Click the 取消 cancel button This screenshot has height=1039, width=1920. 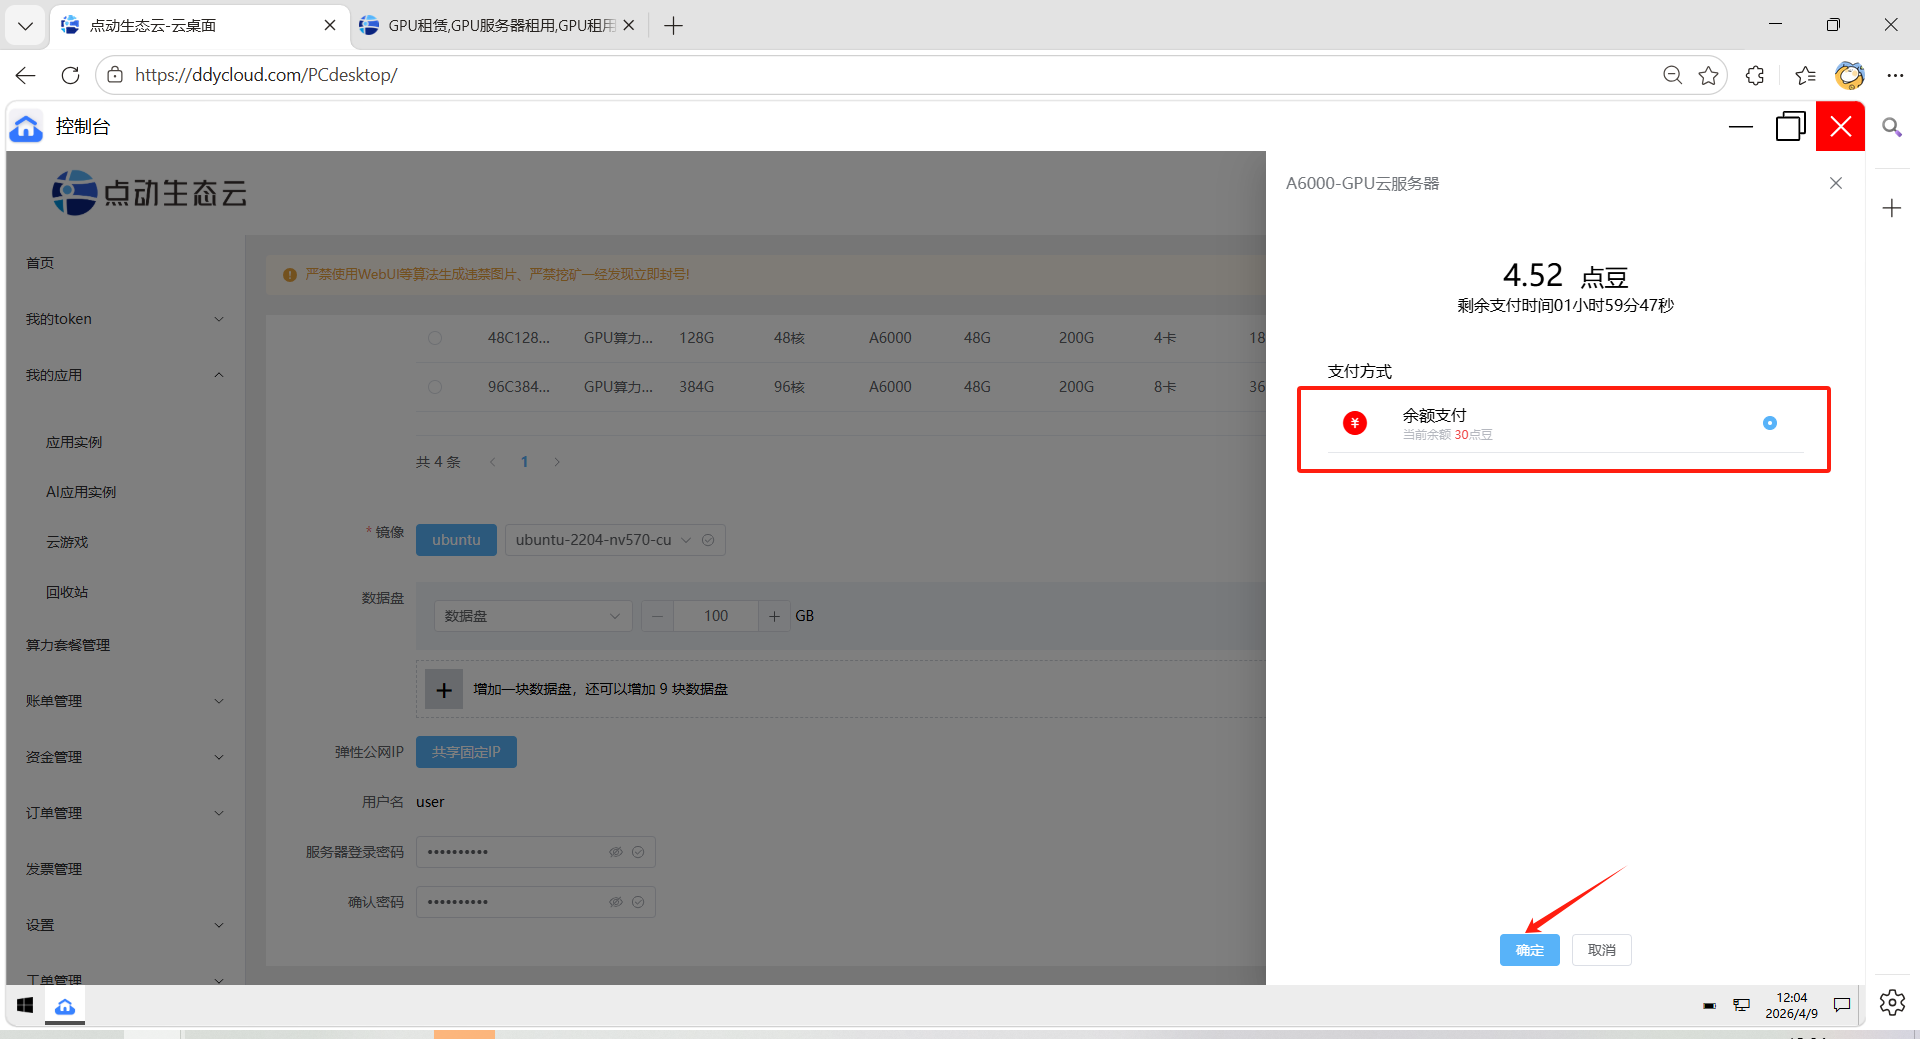coord(1601,950)
